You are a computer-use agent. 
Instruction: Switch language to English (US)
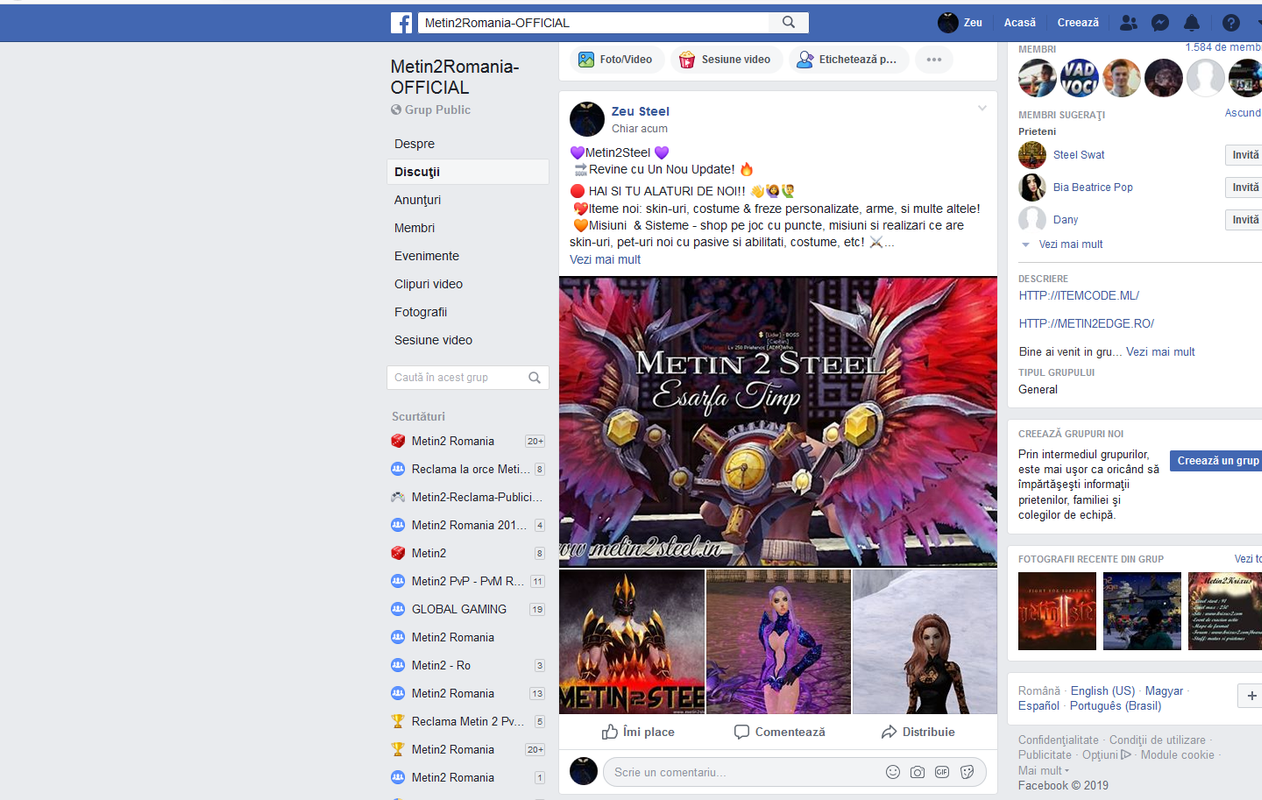1103,691
